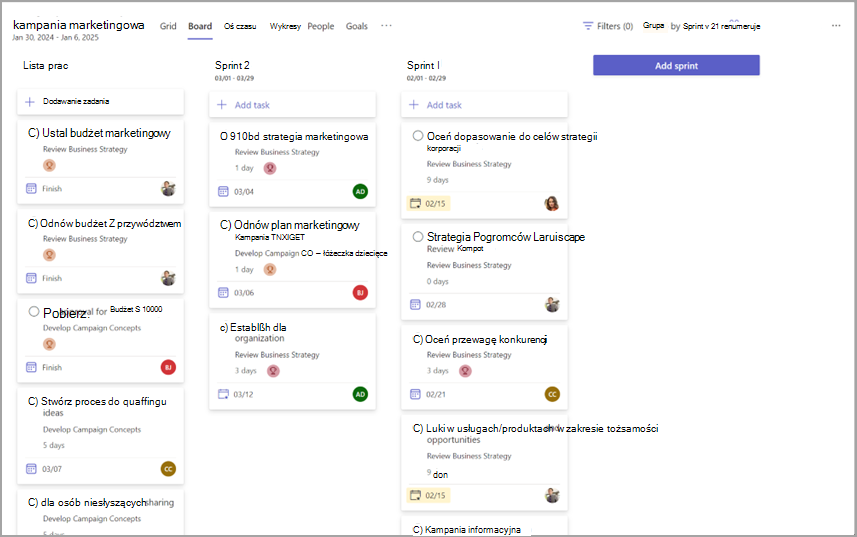
Task: Click assignee photo on 'Strategia Pogromców' card
Action: pyautogui.click(x=552, y=304)
